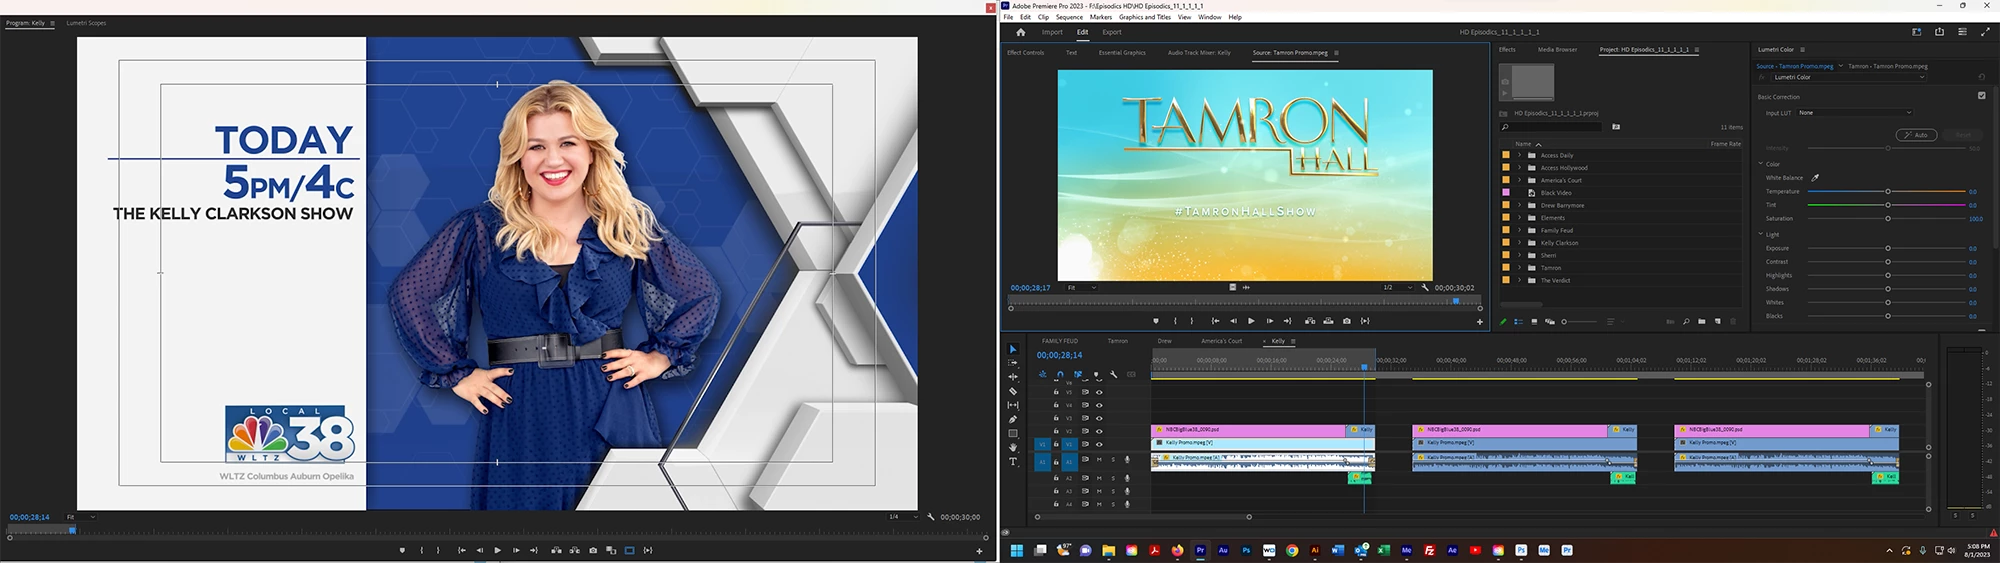Toggle Basic Correction checkbox

pos(1981,96)
